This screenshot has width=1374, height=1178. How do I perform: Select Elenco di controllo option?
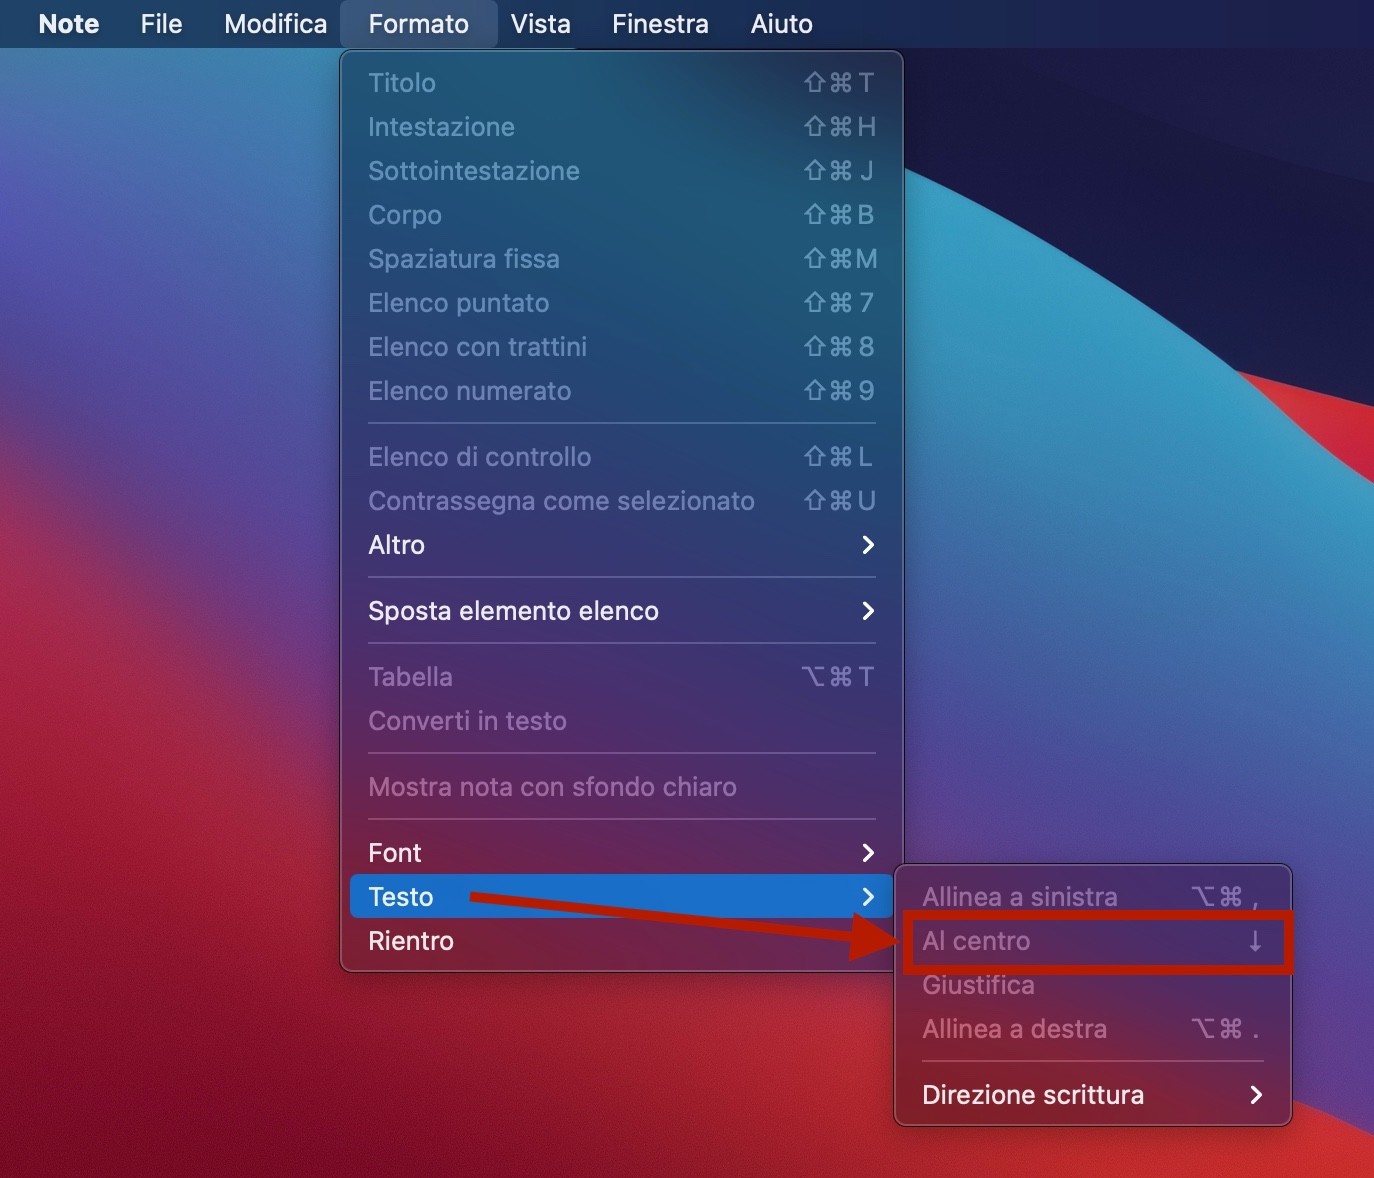click(621, 457)
